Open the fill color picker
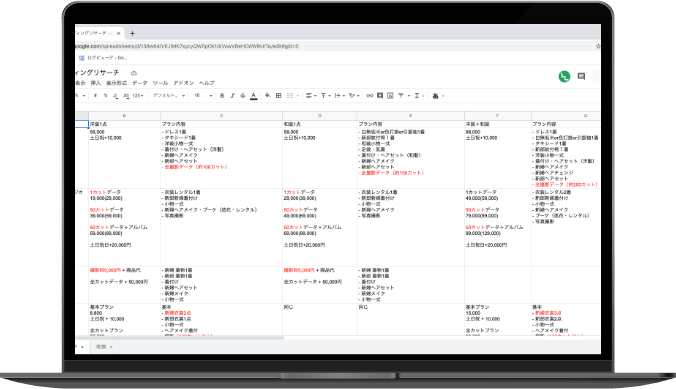The height and width of the screenshot is (389, 676). click(x=268, y=95)
